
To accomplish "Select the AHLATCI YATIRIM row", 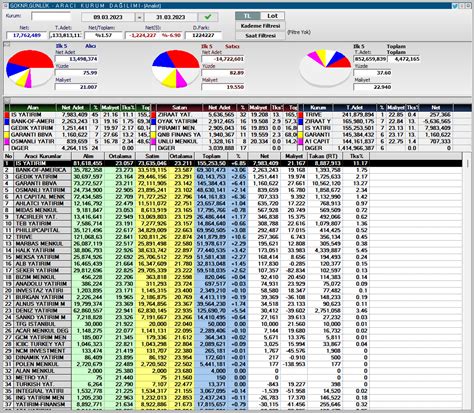I will (233, 203).
